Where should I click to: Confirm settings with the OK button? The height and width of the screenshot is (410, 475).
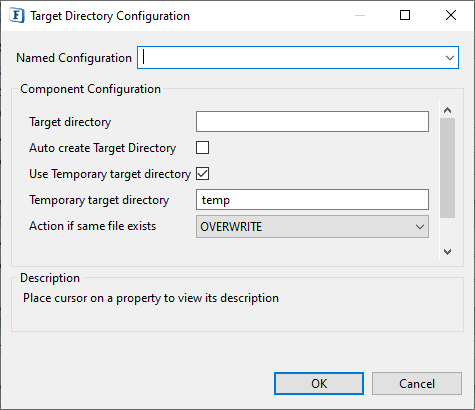point(319,384)
